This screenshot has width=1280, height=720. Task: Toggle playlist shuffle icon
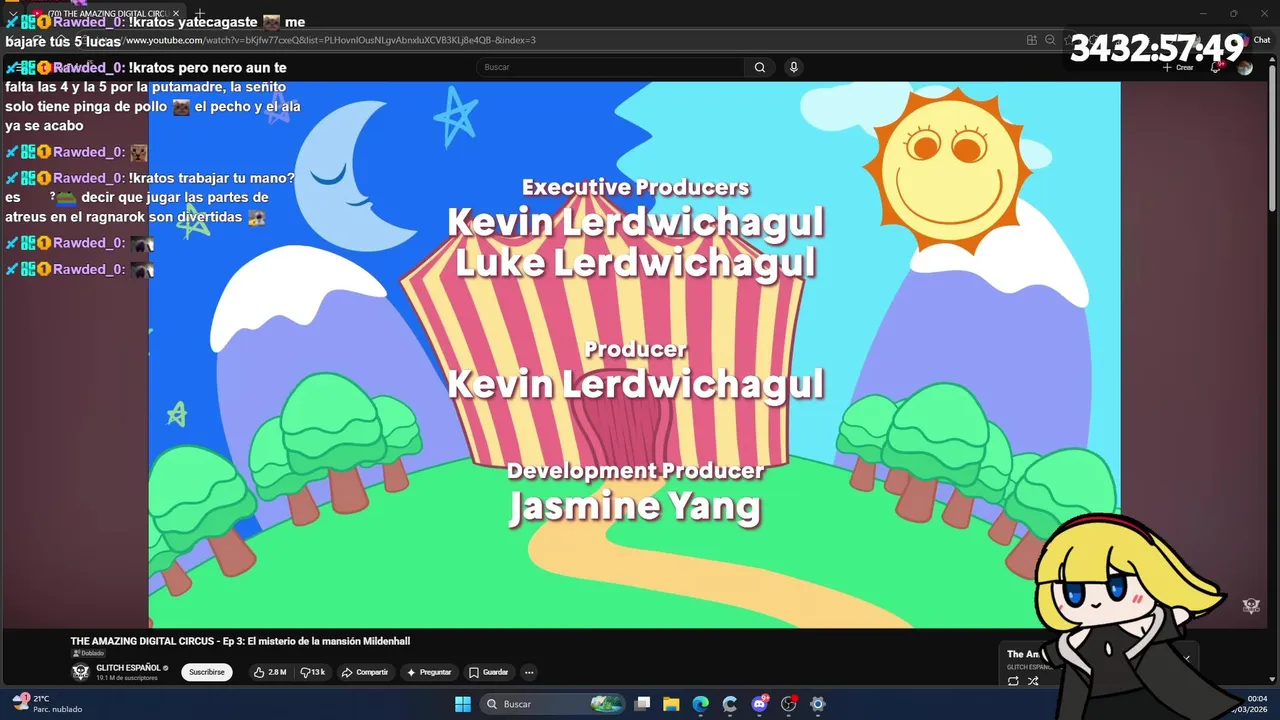point(1033,681)
